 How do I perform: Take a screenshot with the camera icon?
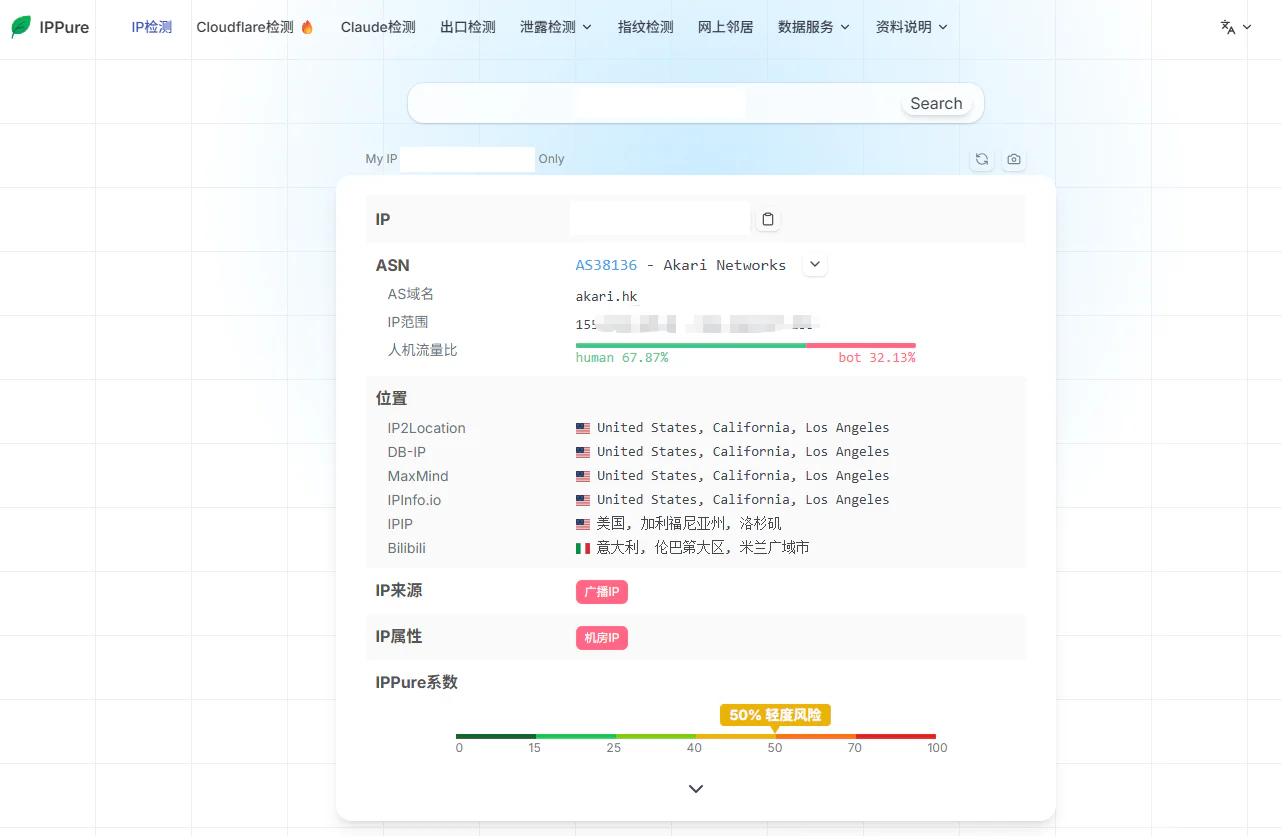[1014, 159]
